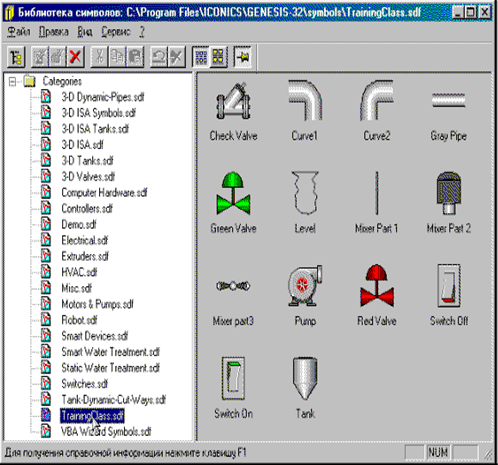Open the Файл menu
498x465 pixels.
pyautogui.click(x=19, y=32)
